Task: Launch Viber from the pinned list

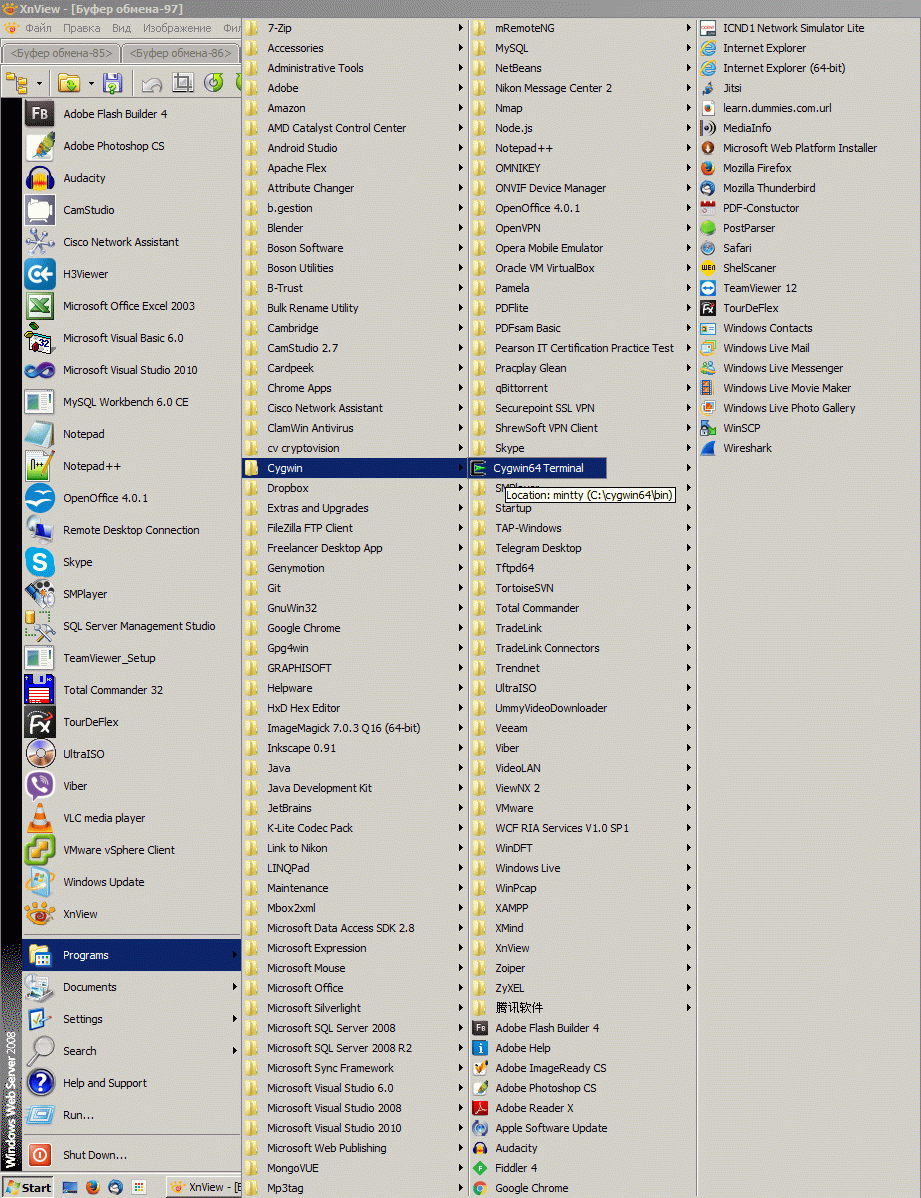Action: [x=131, y=786]
